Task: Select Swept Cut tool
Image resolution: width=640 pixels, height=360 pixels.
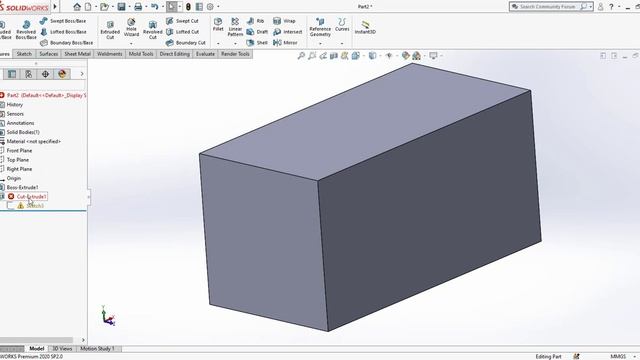Action: point(182,21)
